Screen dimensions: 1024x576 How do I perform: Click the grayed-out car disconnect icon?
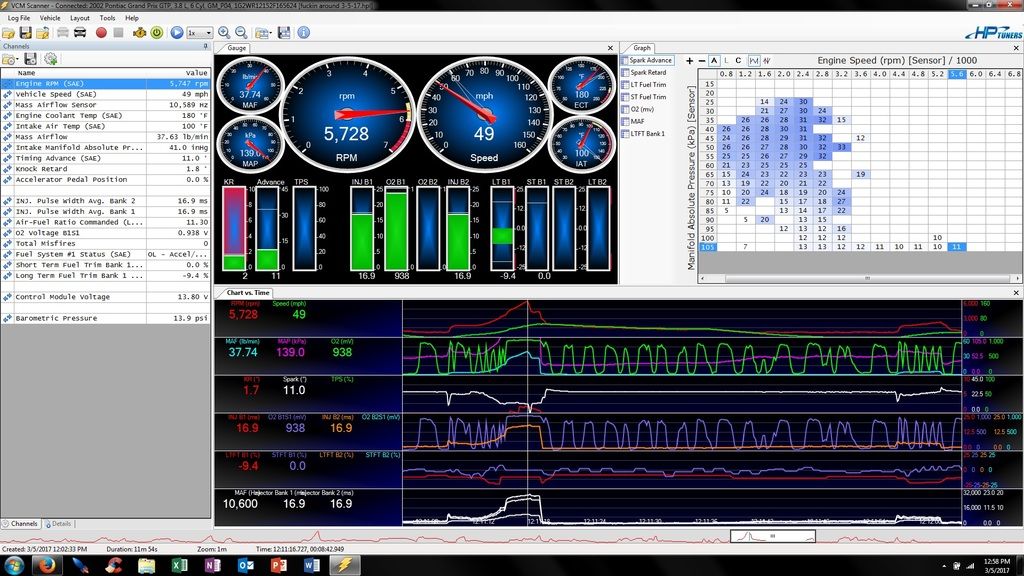click(x=63, y=32)
